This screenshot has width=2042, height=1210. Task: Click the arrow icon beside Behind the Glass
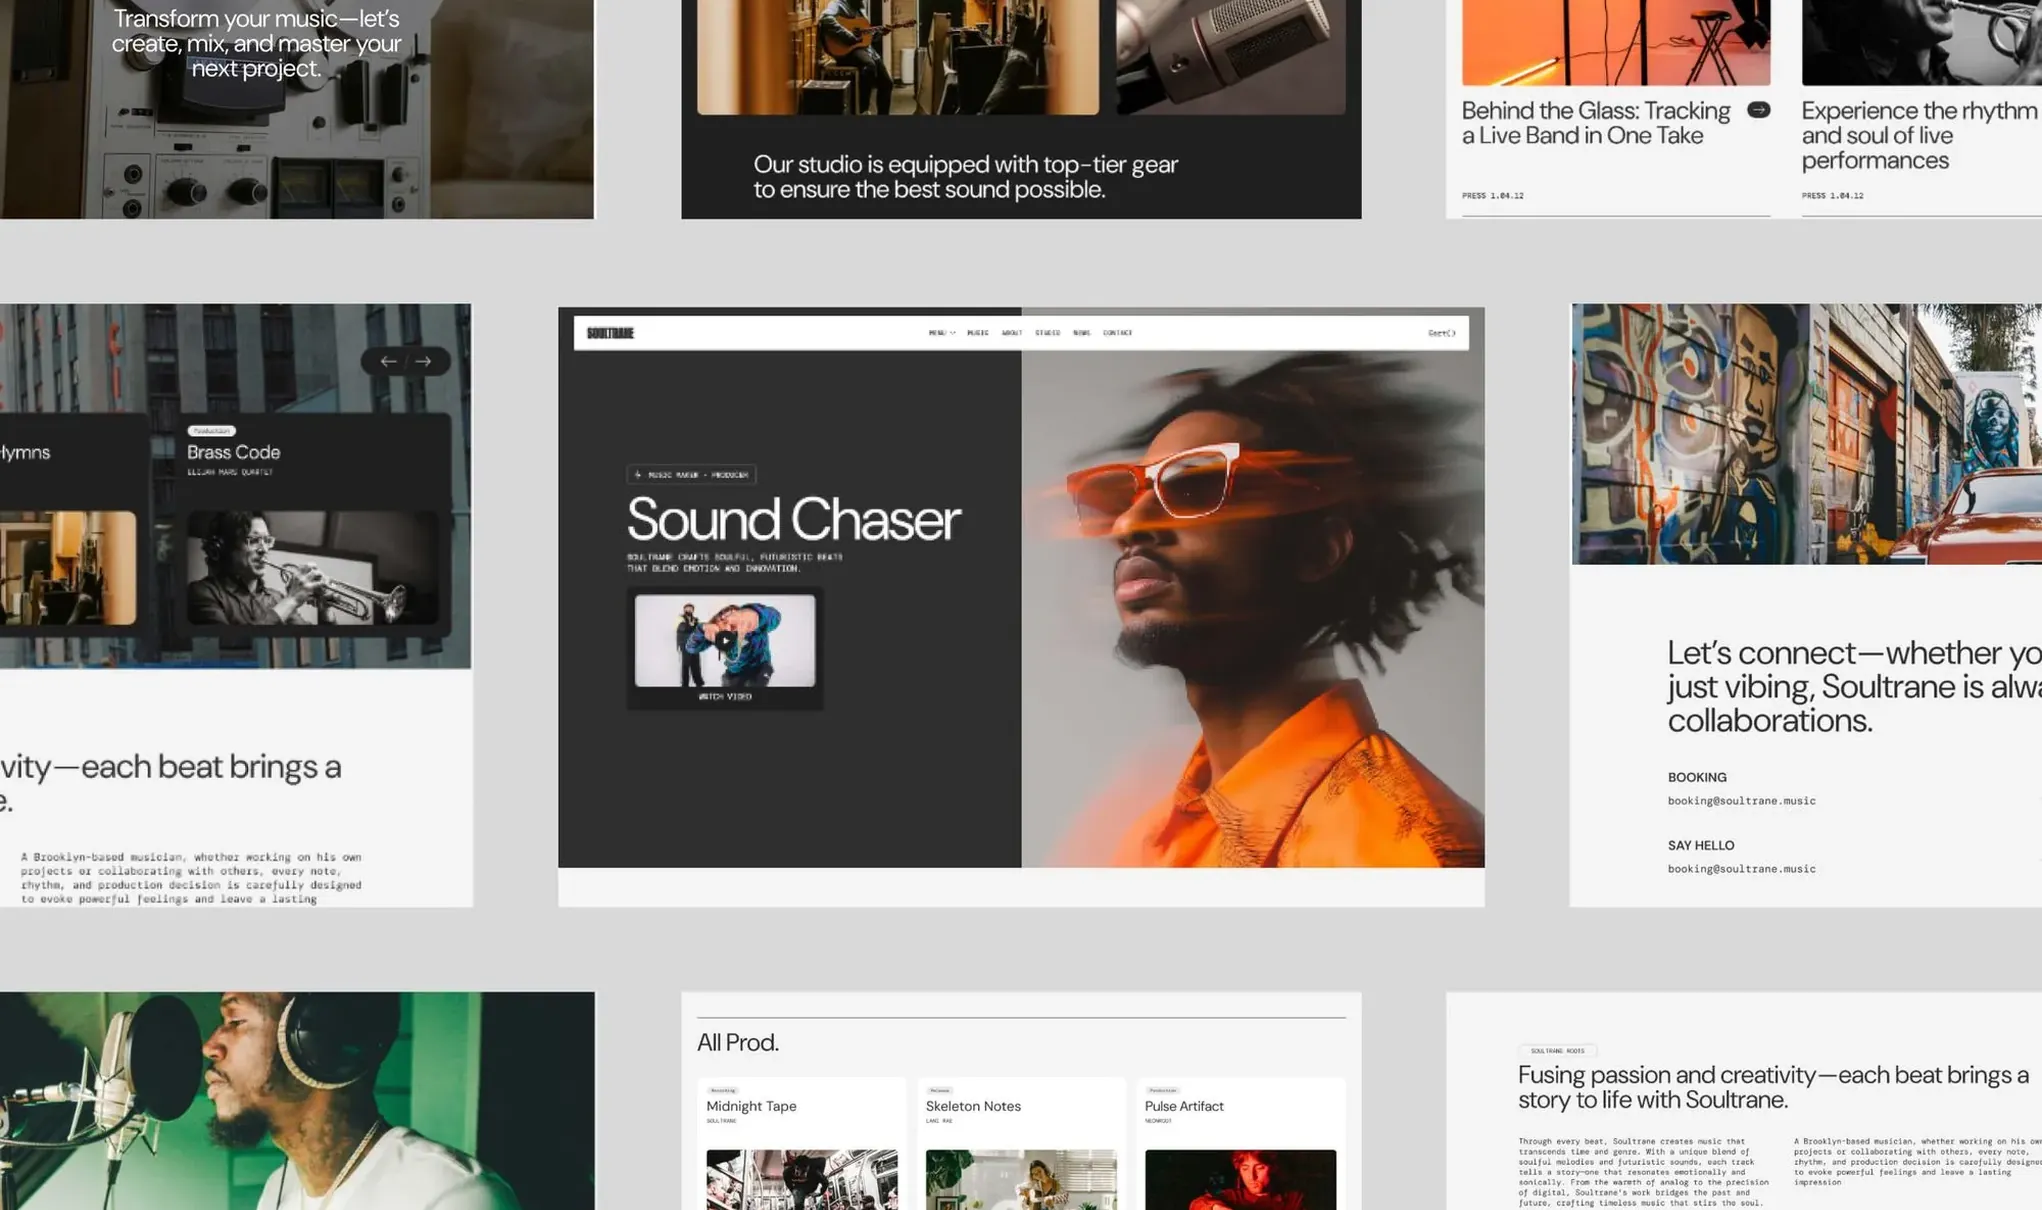pyautogui.click(x=1758, y=110)
